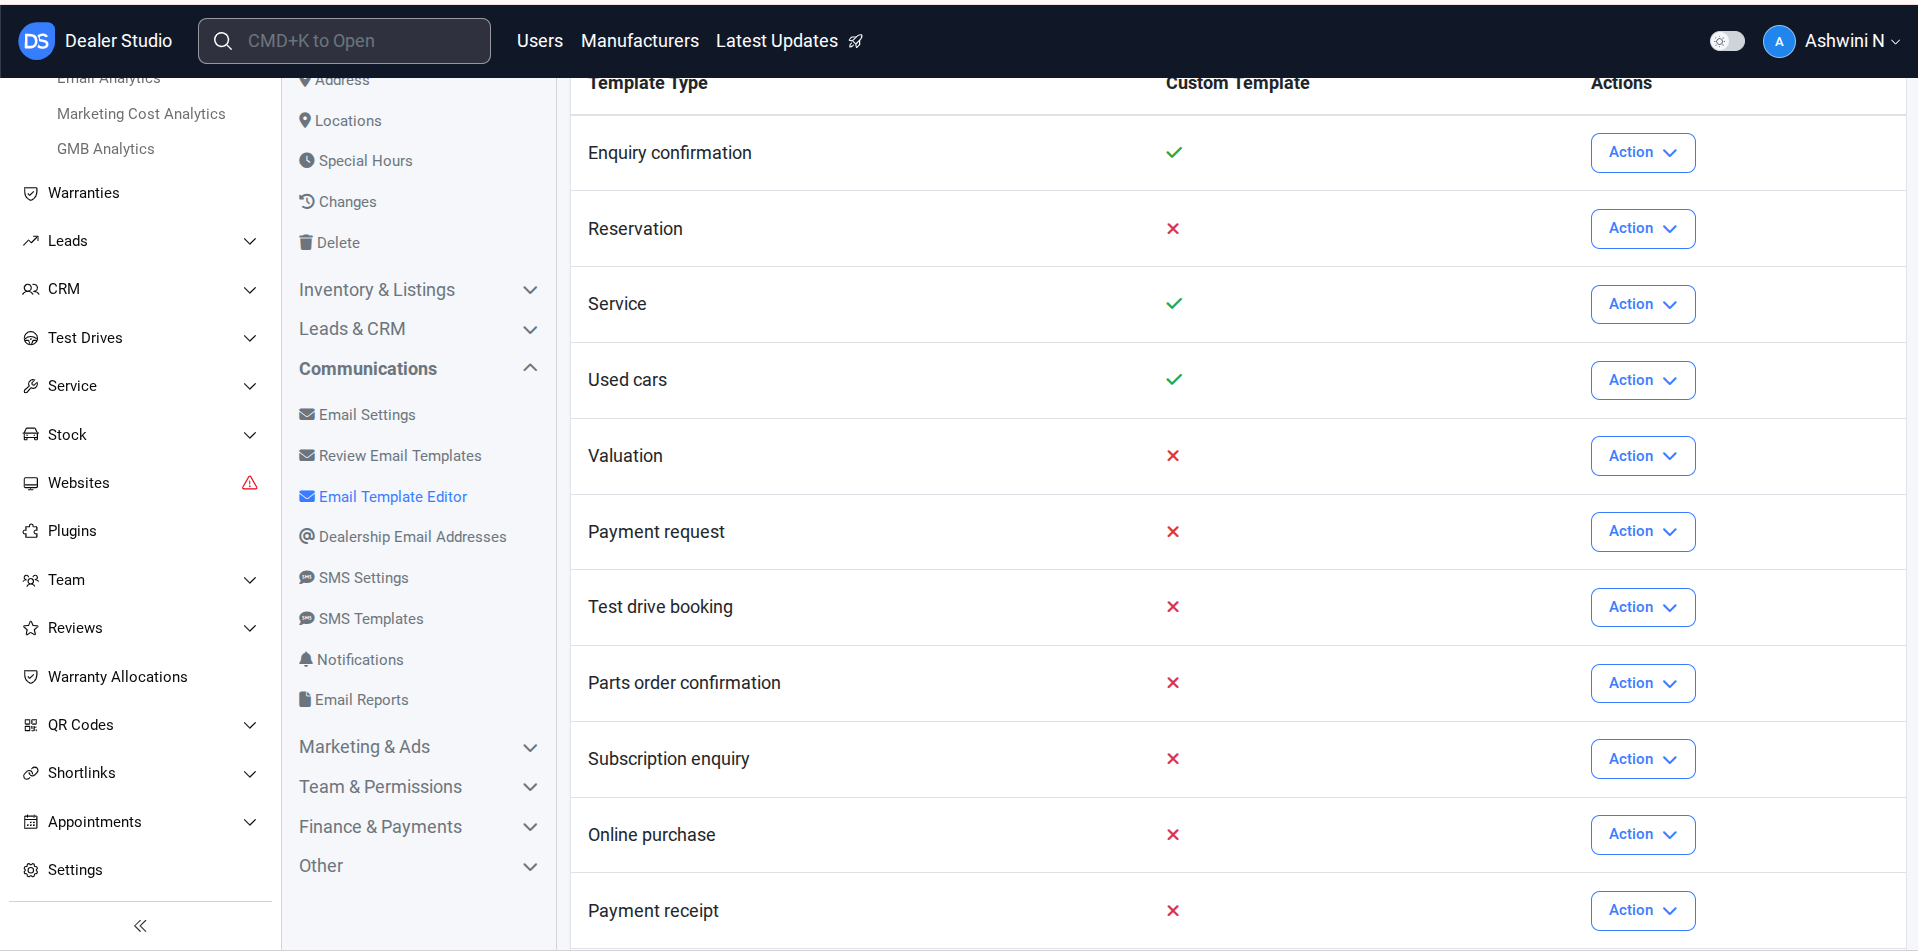The width and height of the screenshot is (1918, 951).
Task: Expand the Leads sidebar menu chevron
Action: 250,241
